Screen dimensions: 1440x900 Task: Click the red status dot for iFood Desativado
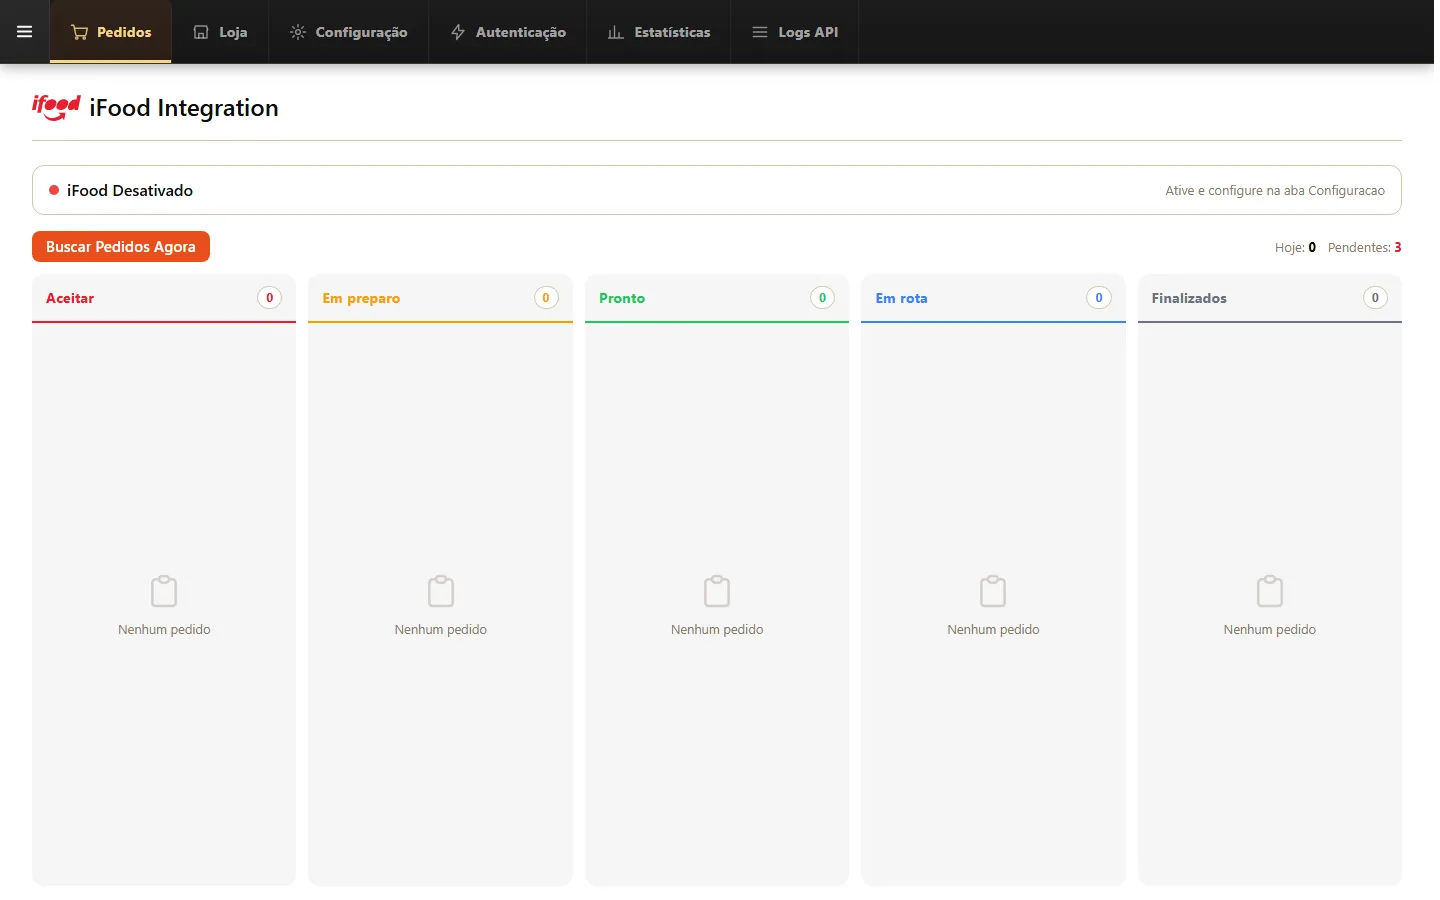(x=54, y=190)
